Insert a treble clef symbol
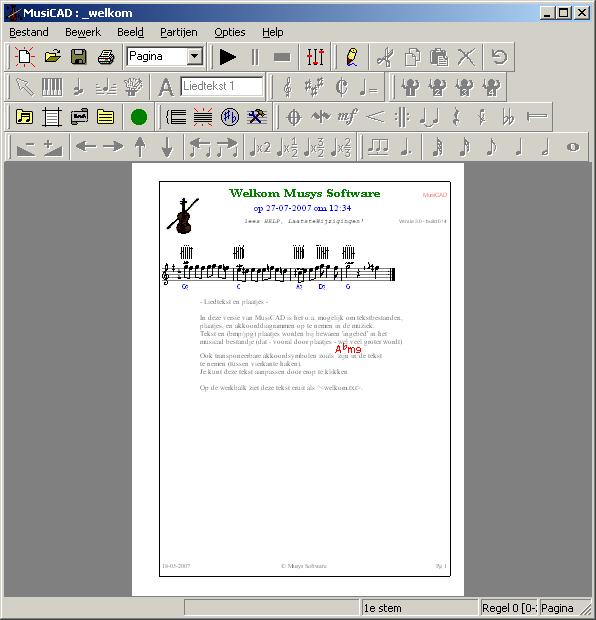This screenshot has height=620, width=596. (x=288, y=87)
